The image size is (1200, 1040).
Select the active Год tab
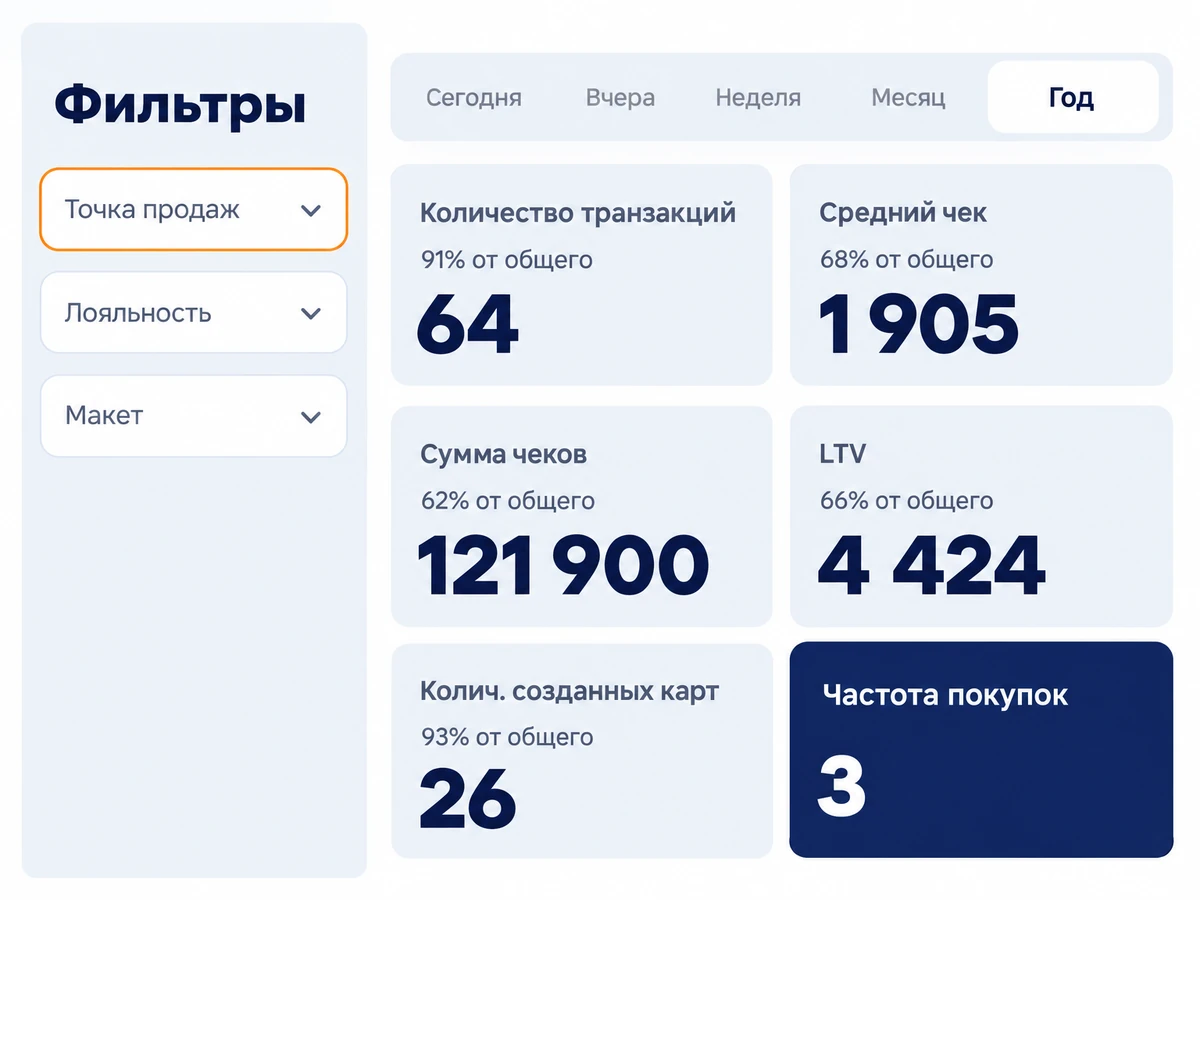click(1073, 97)
